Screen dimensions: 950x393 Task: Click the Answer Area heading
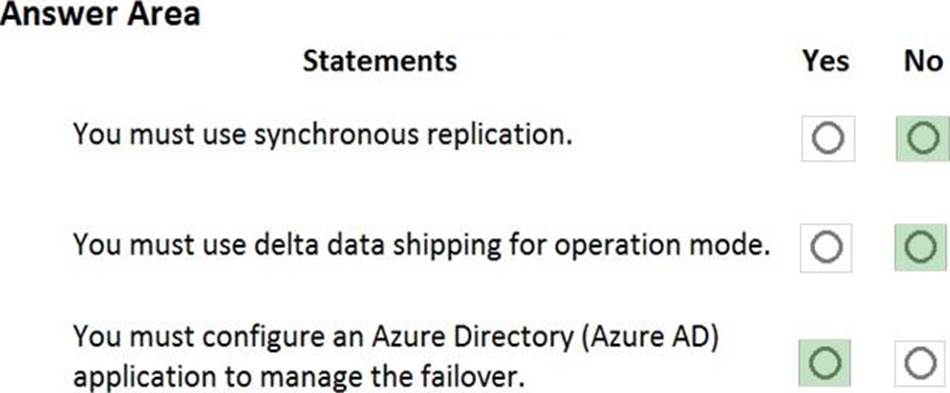100,13
